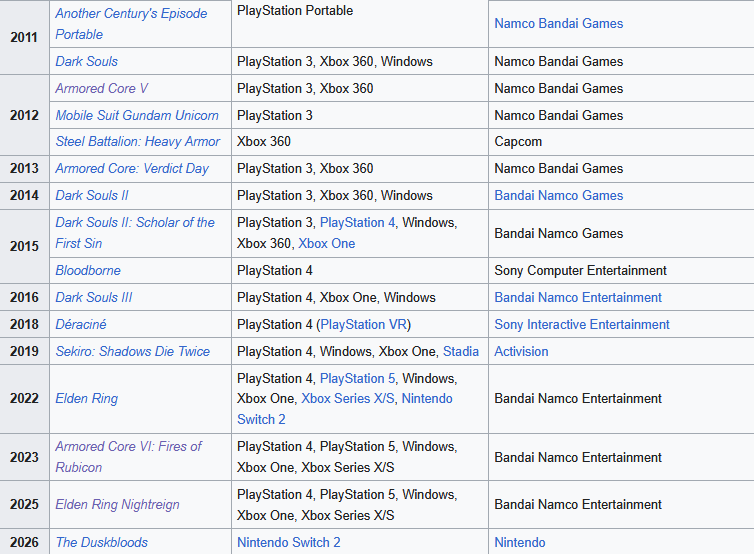Open the Xbox Series X/S link
Image resolution: width=754 pixels, height=554 pixels.
point(347,398)
